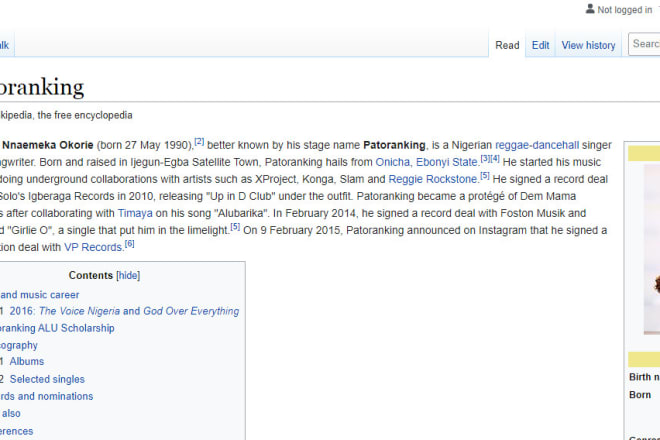Viewport: 660px width, 440px height.
Task: Go to Albums contents entry
Action: tap(27, 362)
